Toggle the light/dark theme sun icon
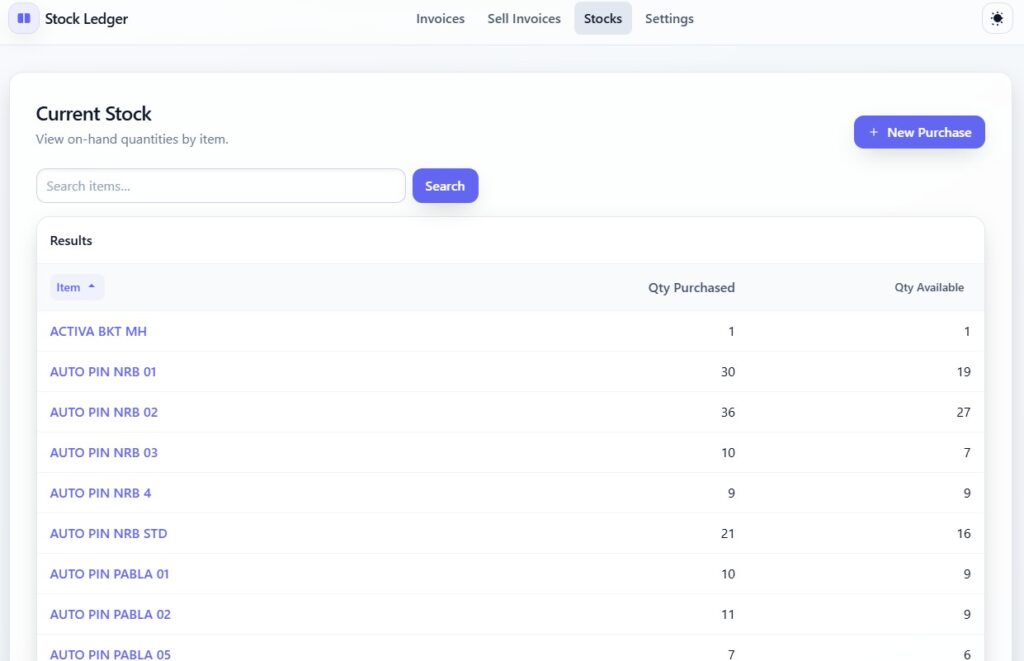Viewport: 1024px width, 661px height. pos(997,19)
